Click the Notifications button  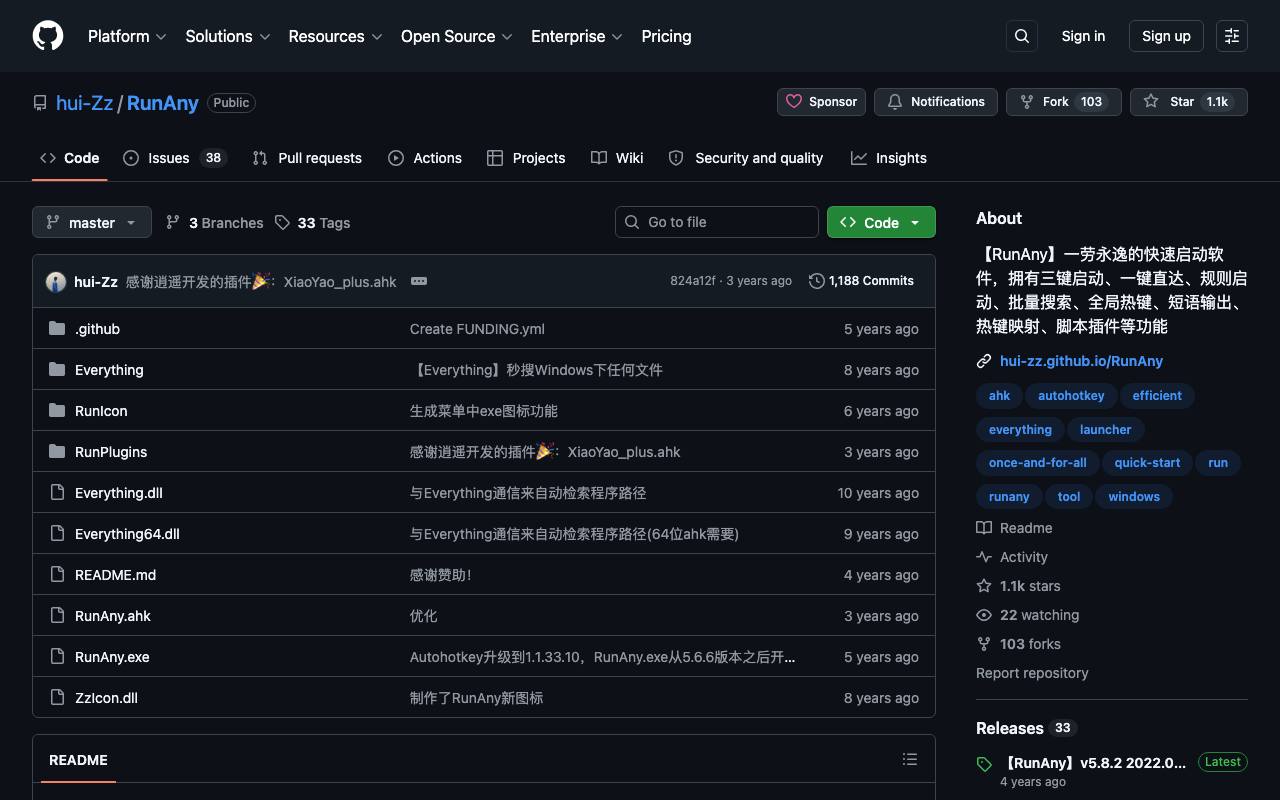[936, 102]
